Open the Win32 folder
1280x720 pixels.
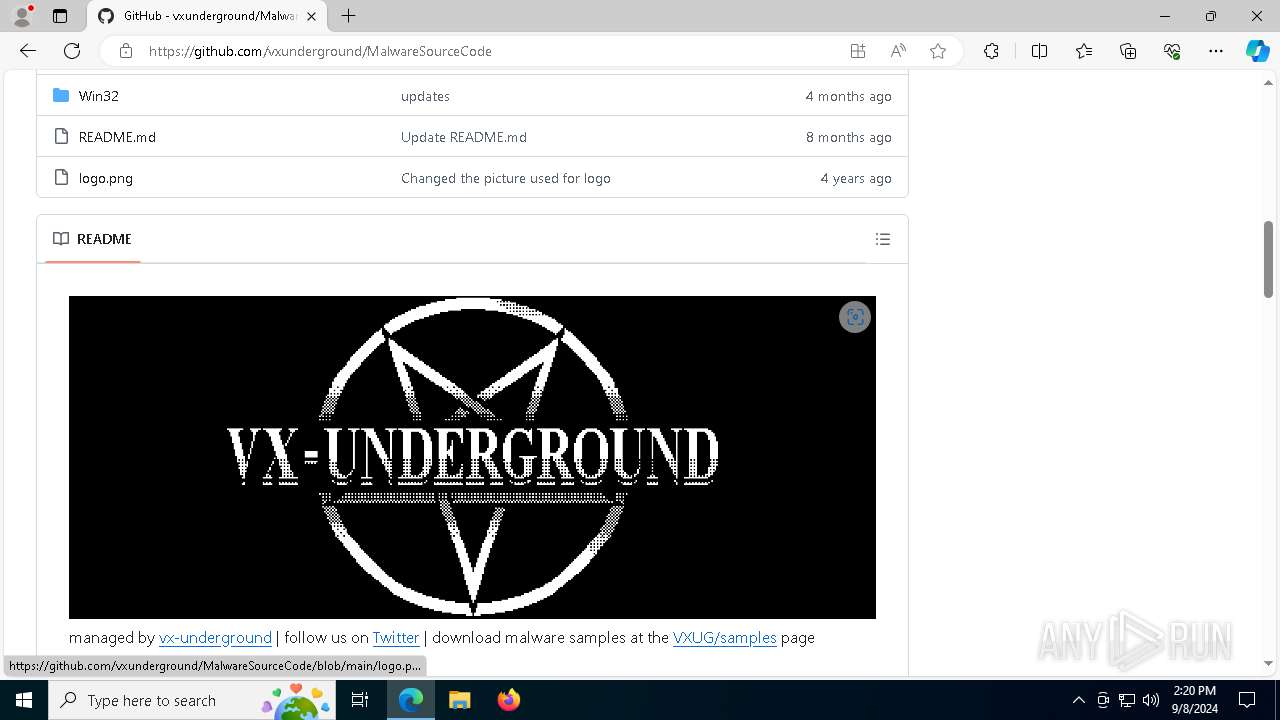(x=99, y=96)
